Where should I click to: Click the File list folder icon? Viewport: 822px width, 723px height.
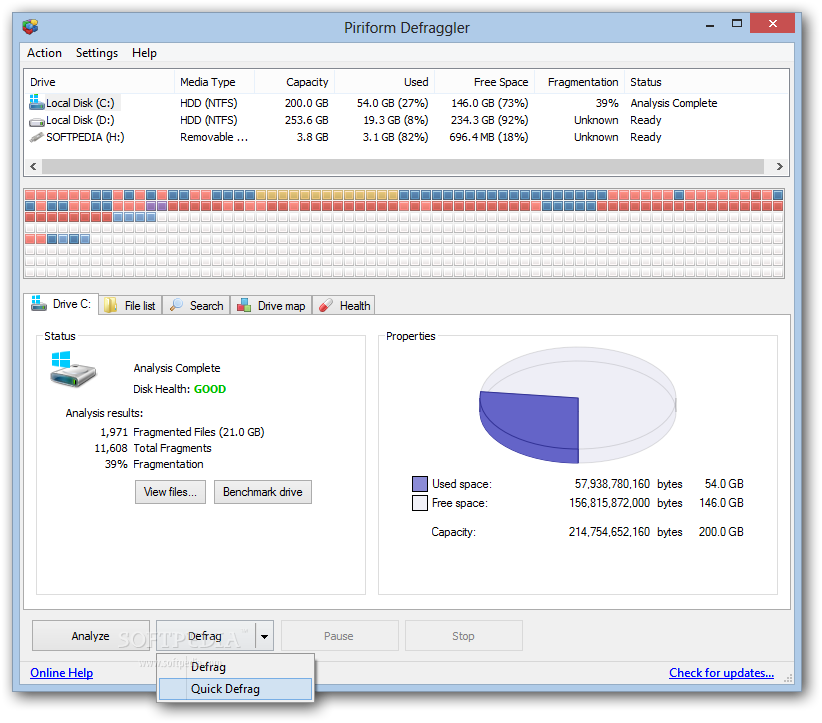pos(111,305)
